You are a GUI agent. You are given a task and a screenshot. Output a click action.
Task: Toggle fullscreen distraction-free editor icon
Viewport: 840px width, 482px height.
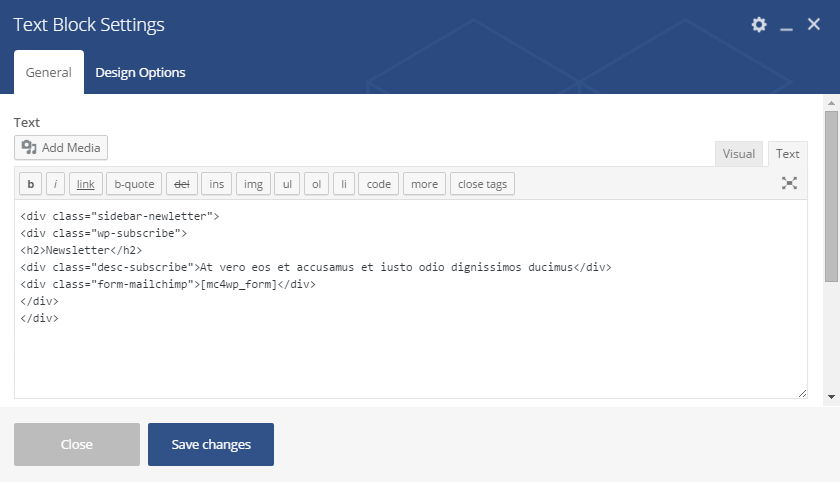(790, 183)
